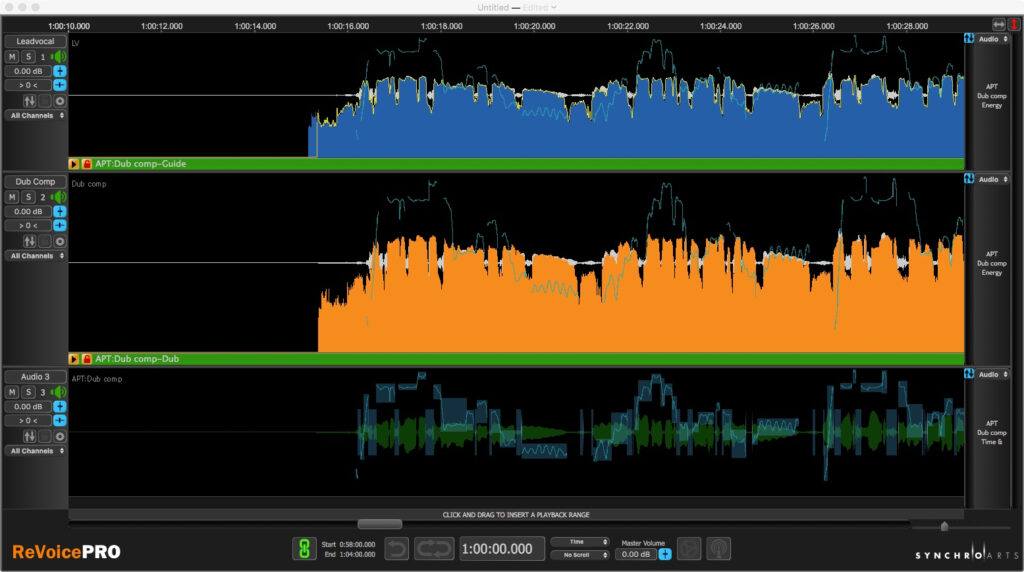Toggle horizontal fit arrows icon
This screenshot has height=572, width=1024.
pos(999,25)
